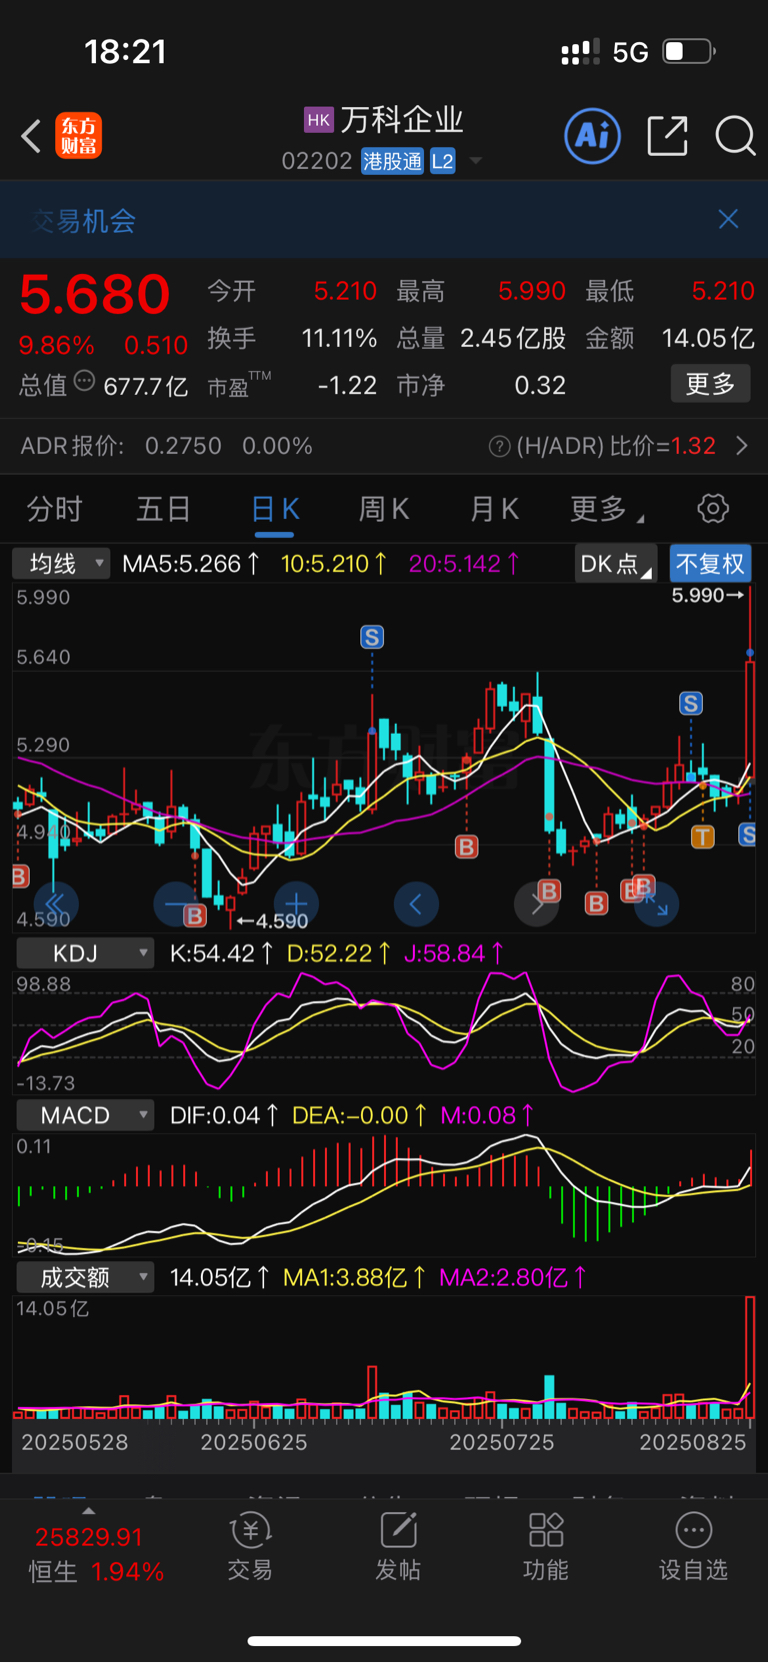
Task: Open the 更多 period dropdown
Action: click(606, 509)
